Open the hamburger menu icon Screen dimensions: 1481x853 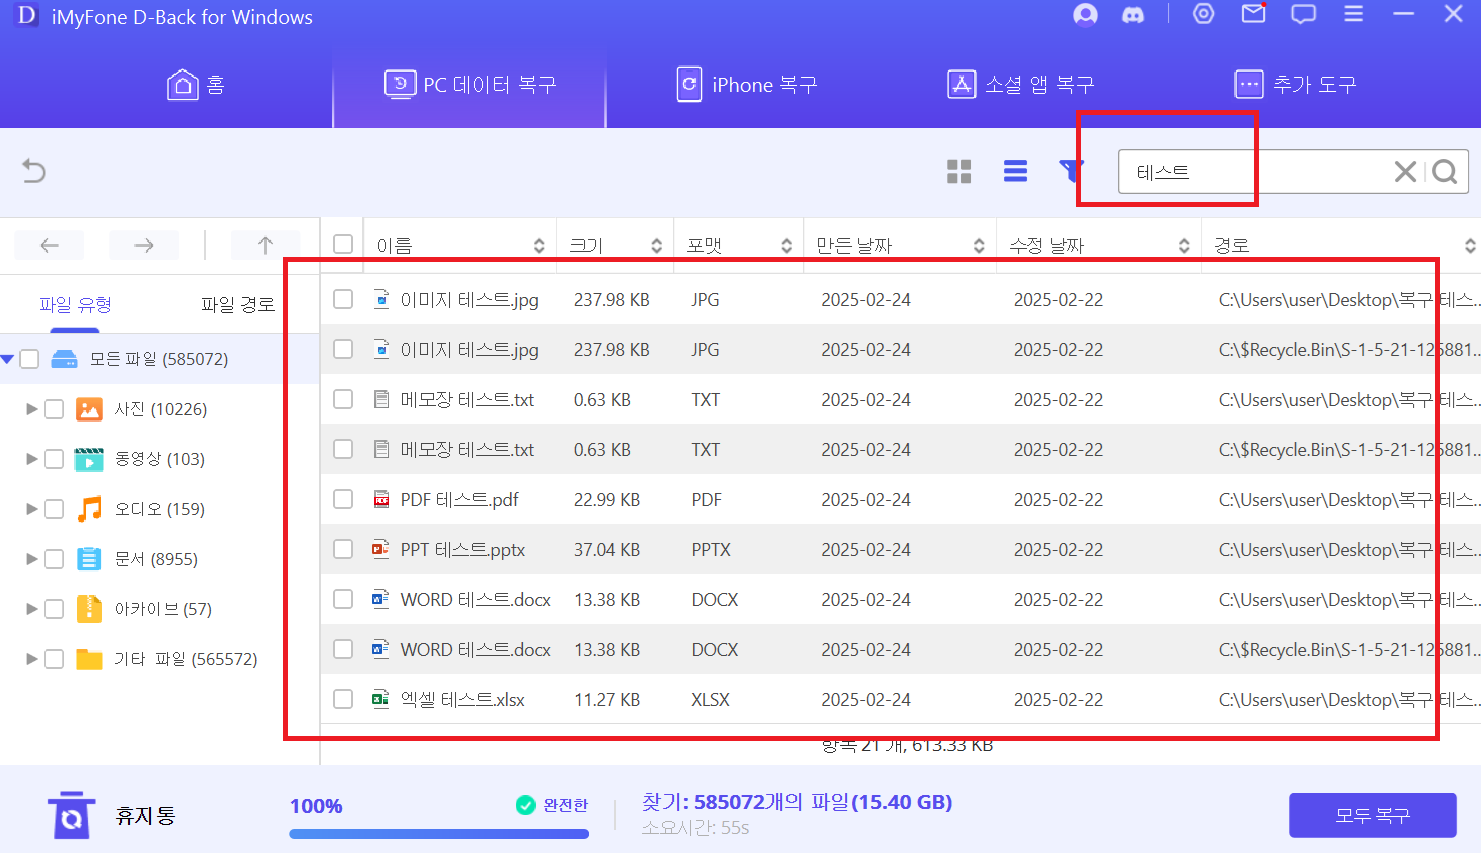(1353, 14)
